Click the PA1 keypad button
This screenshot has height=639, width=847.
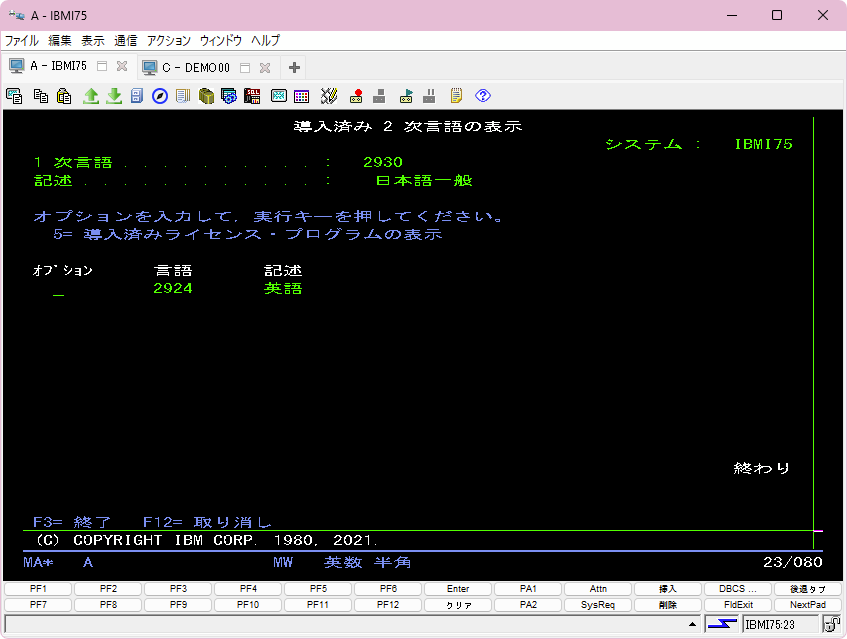(x=528, y=589)
